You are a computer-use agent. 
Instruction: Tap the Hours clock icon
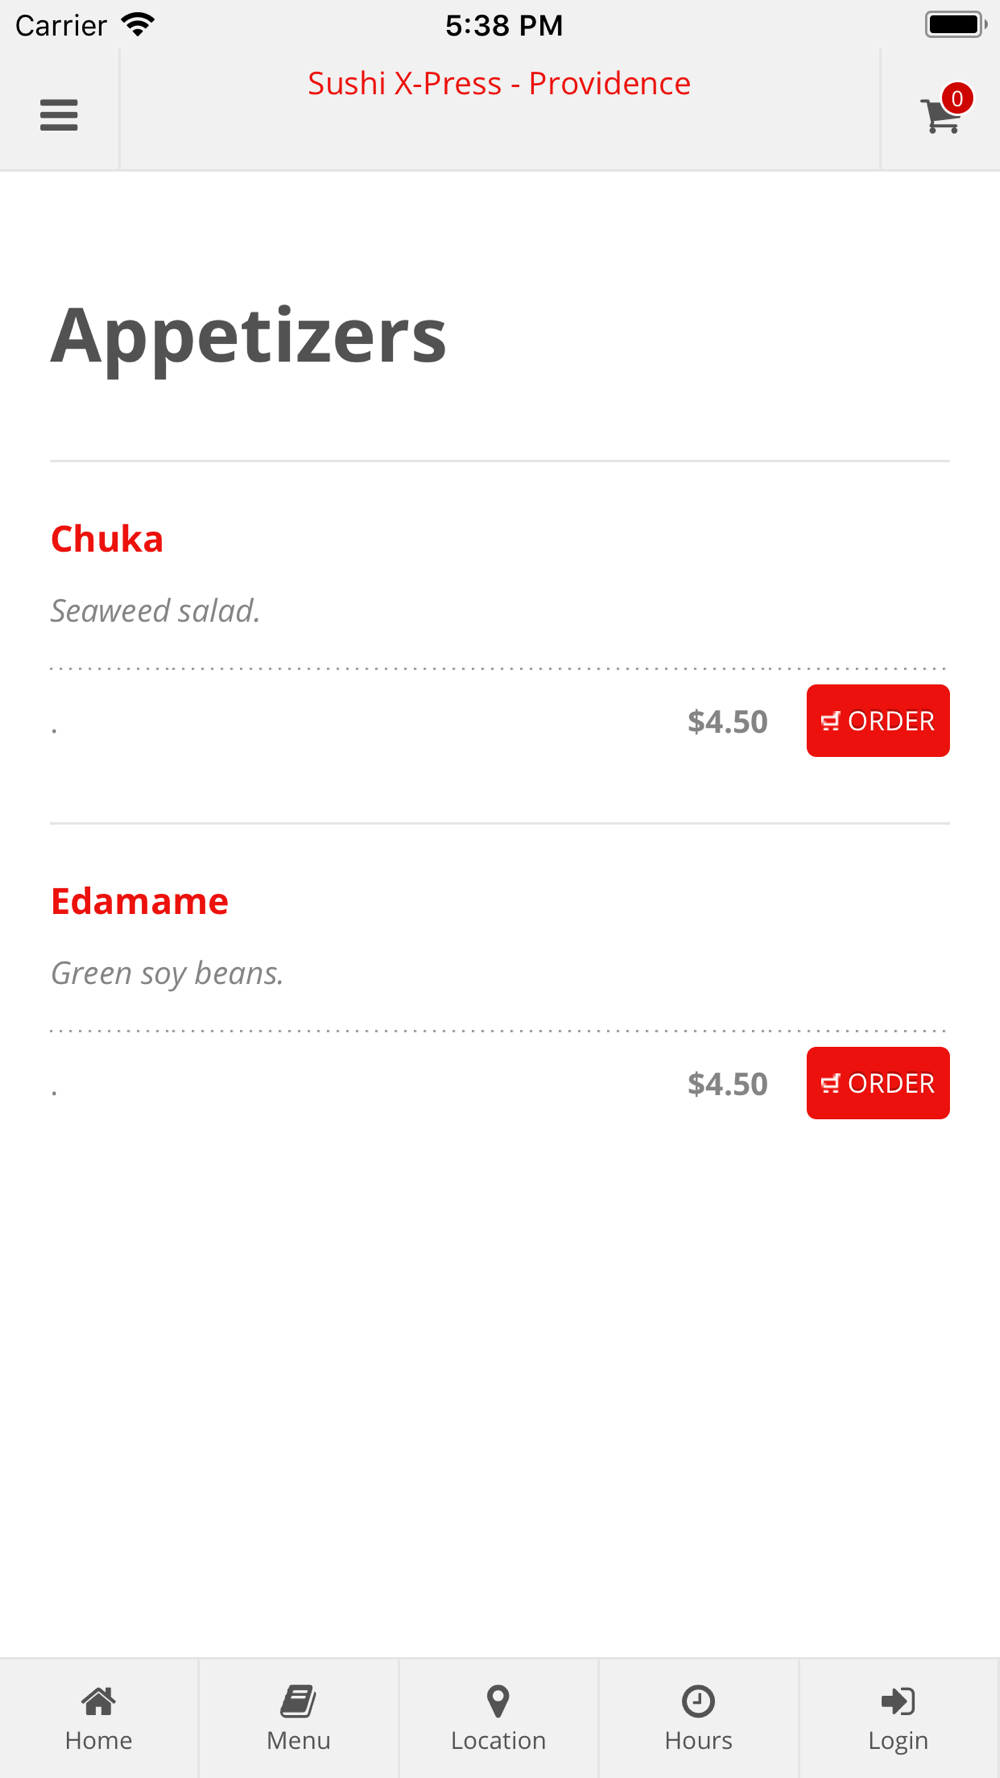[x=698, y=1700]
